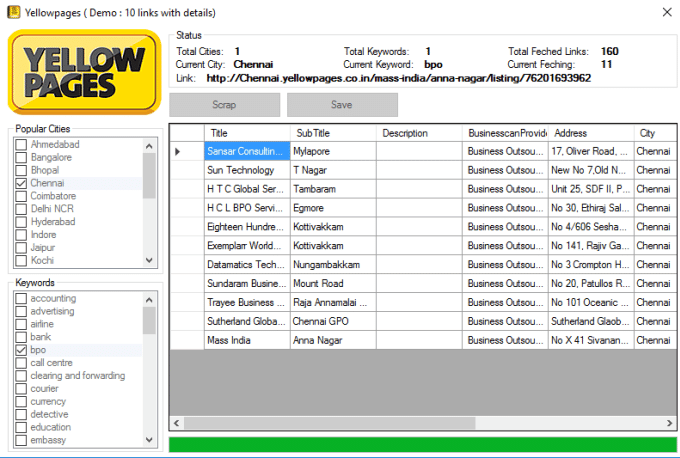Click the Description column header
680x458 pixels.
419,133
